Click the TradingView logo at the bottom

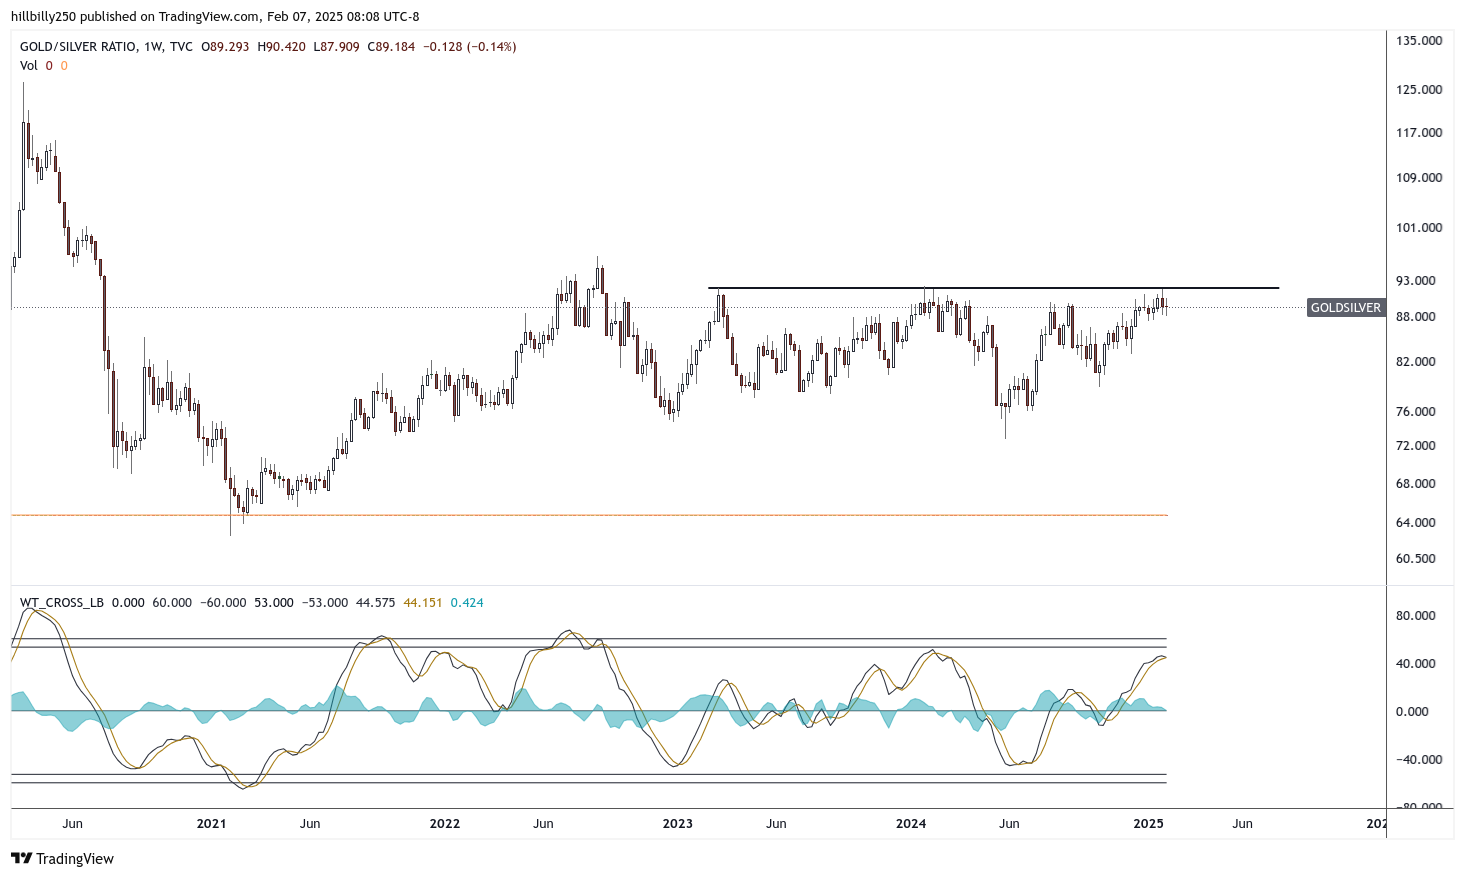click(x=62, y=859)
